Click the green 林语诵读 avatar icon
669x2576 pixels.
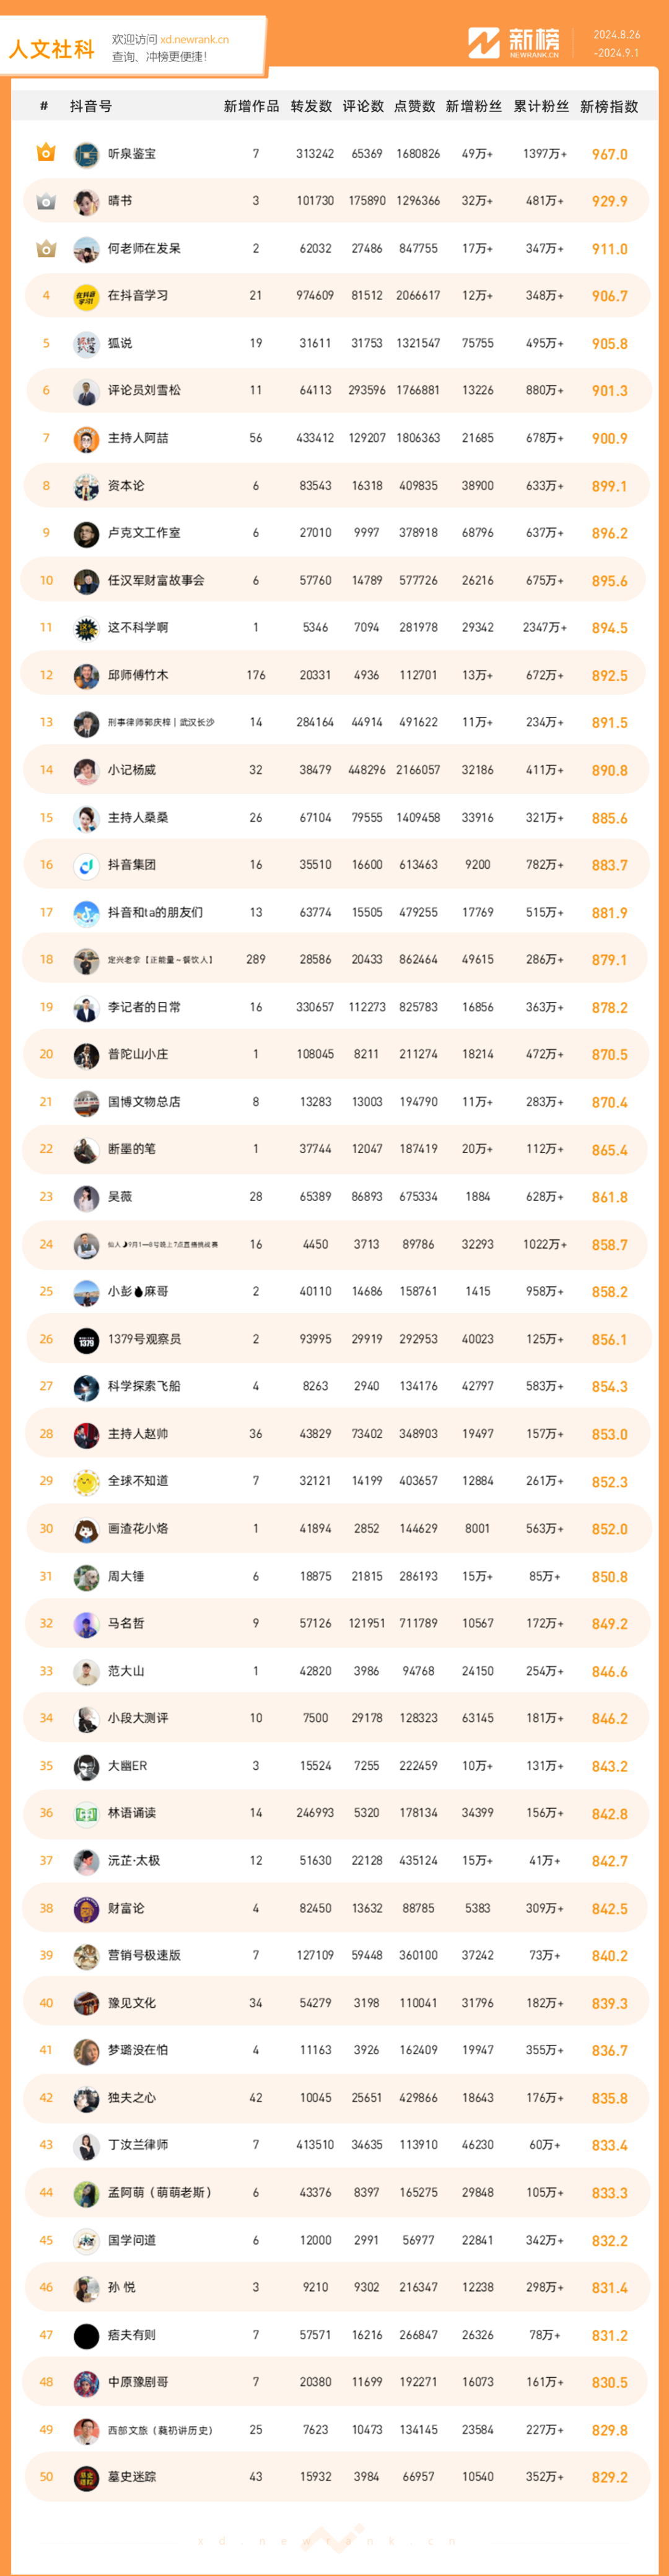[86, 1813]
